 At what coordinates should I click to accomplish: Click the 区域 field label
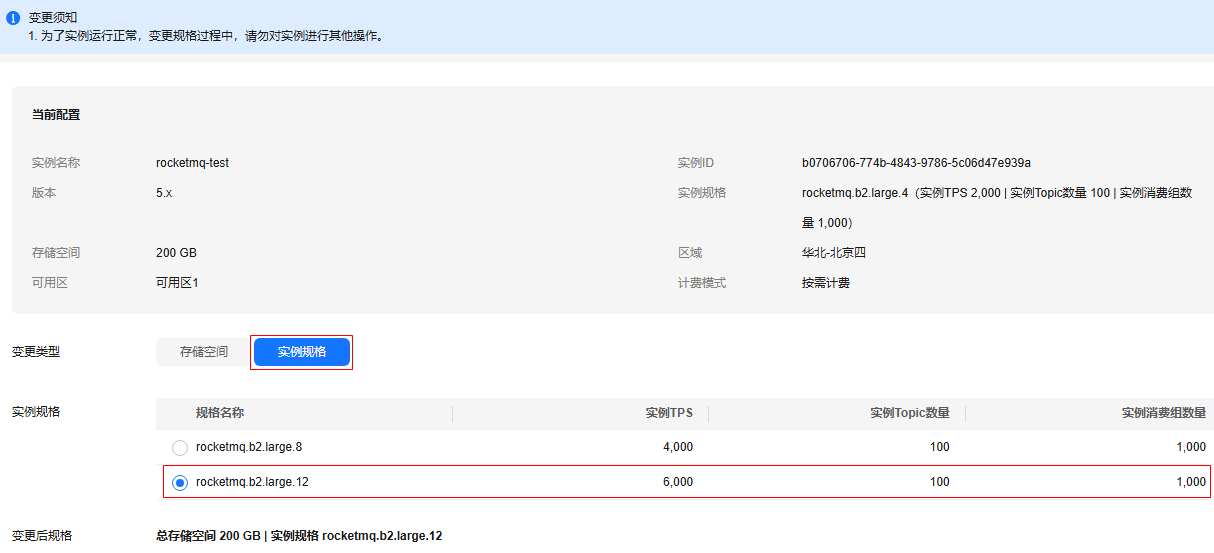(690, 253)
